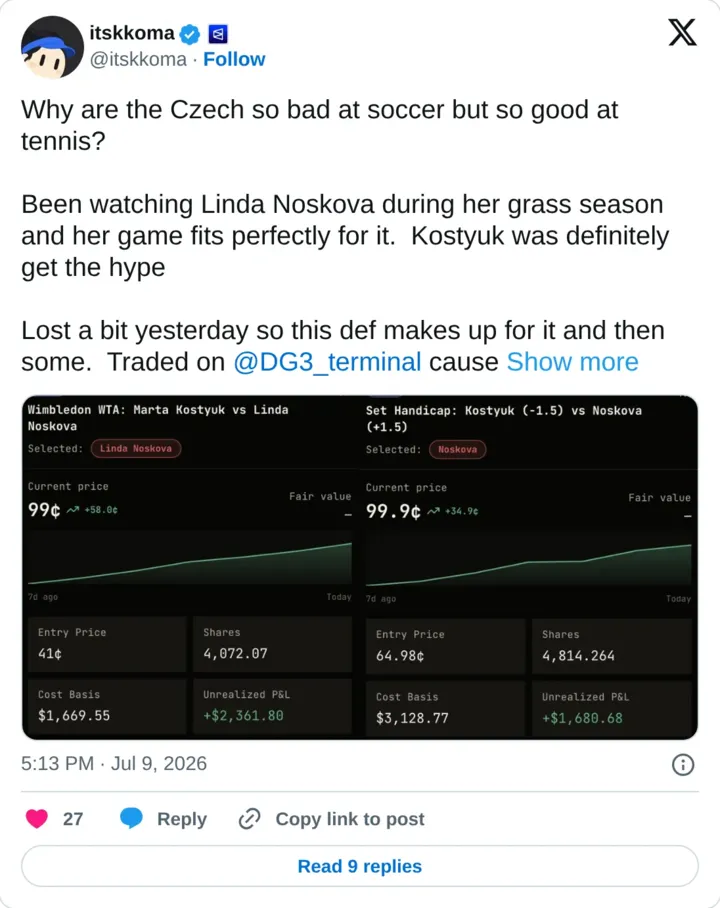Open the Kostyuk vs Noskova match screenshot

191,568
